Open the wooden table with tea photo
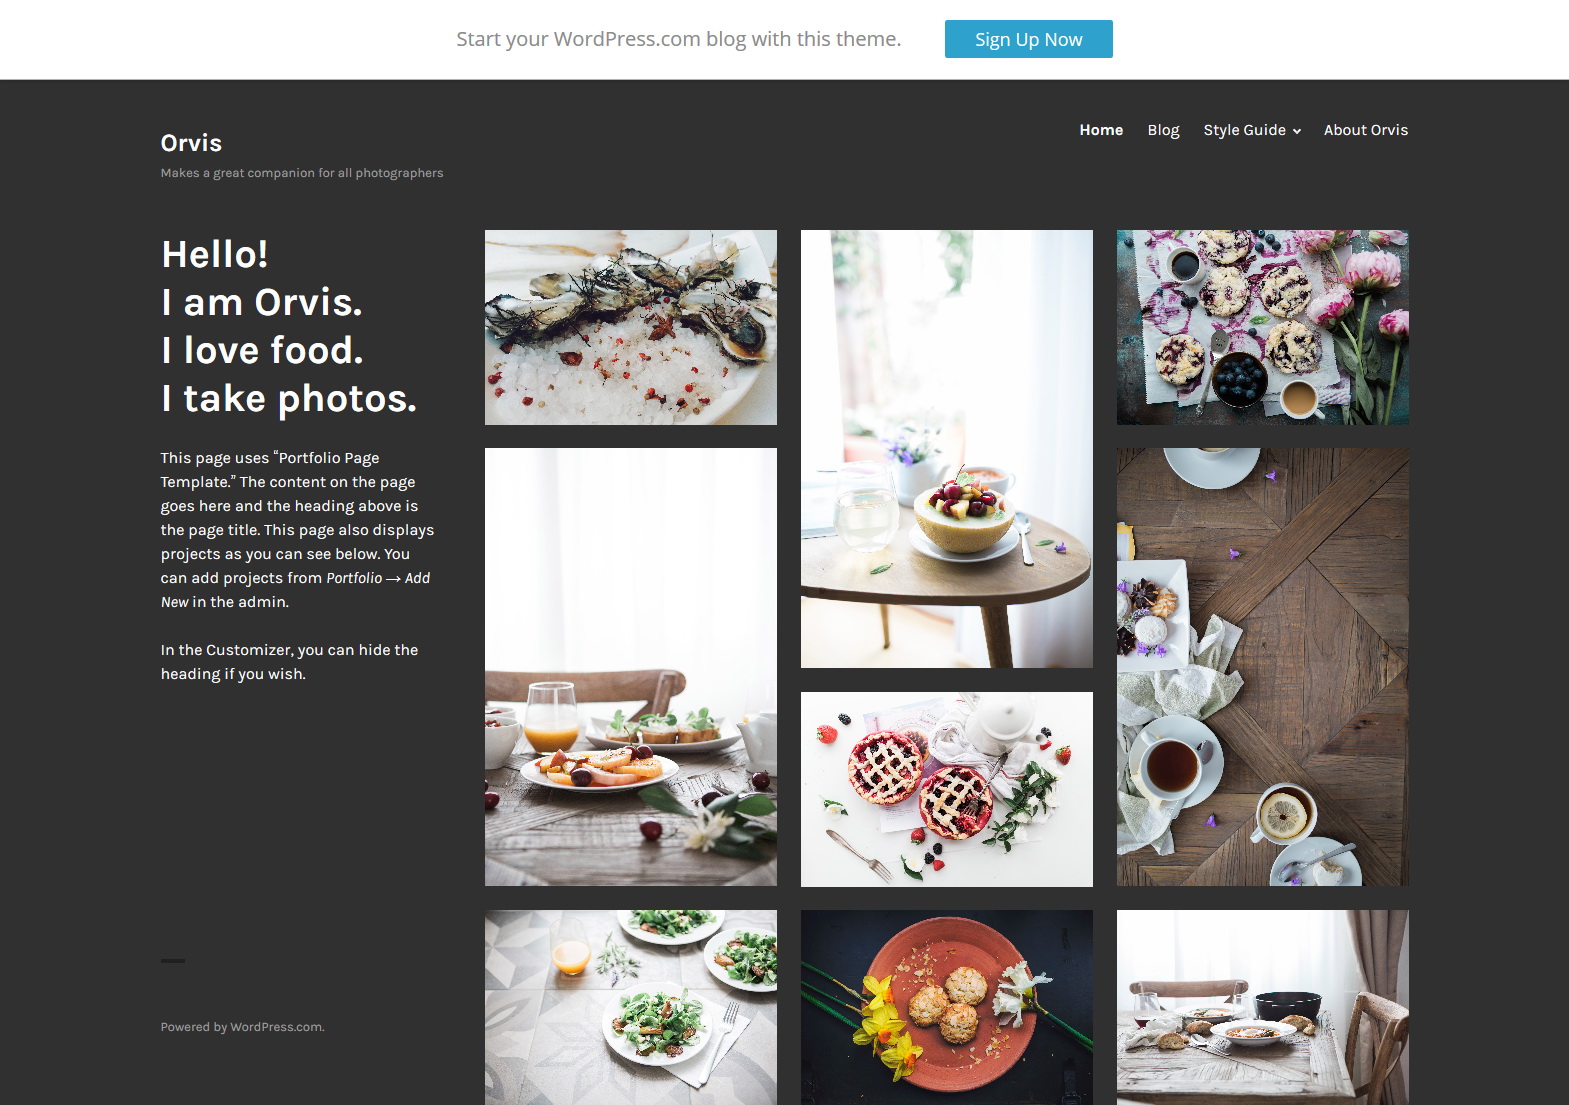Image resolution: width=1569 pixels, height=1105 pixels. click(1263, 667)
